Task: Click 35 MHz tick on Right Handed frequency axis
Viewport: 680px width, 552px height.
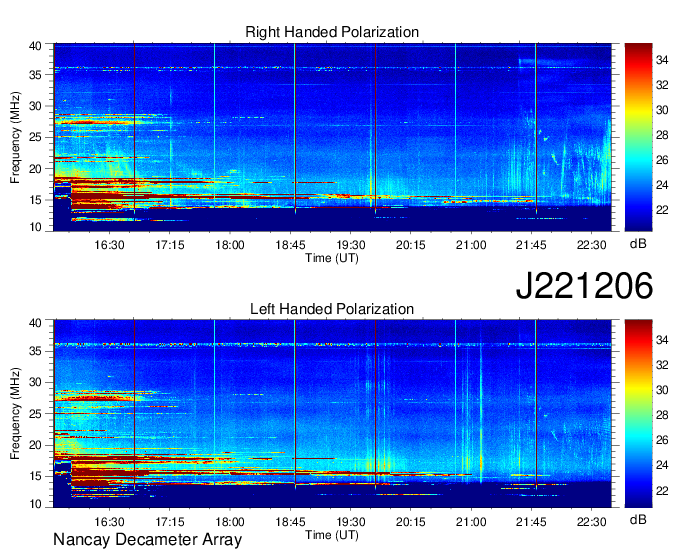Action: (x=35, y=75)
